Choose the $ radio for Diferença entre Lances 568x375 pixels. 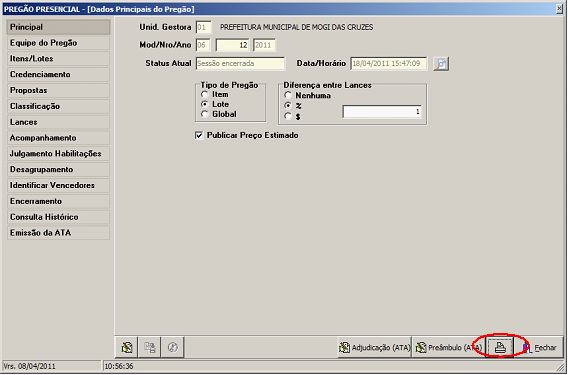coord(288,117)
